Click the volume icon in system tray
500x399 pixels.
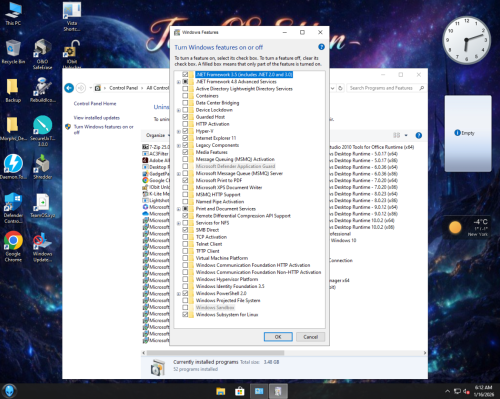click(466, 391)
